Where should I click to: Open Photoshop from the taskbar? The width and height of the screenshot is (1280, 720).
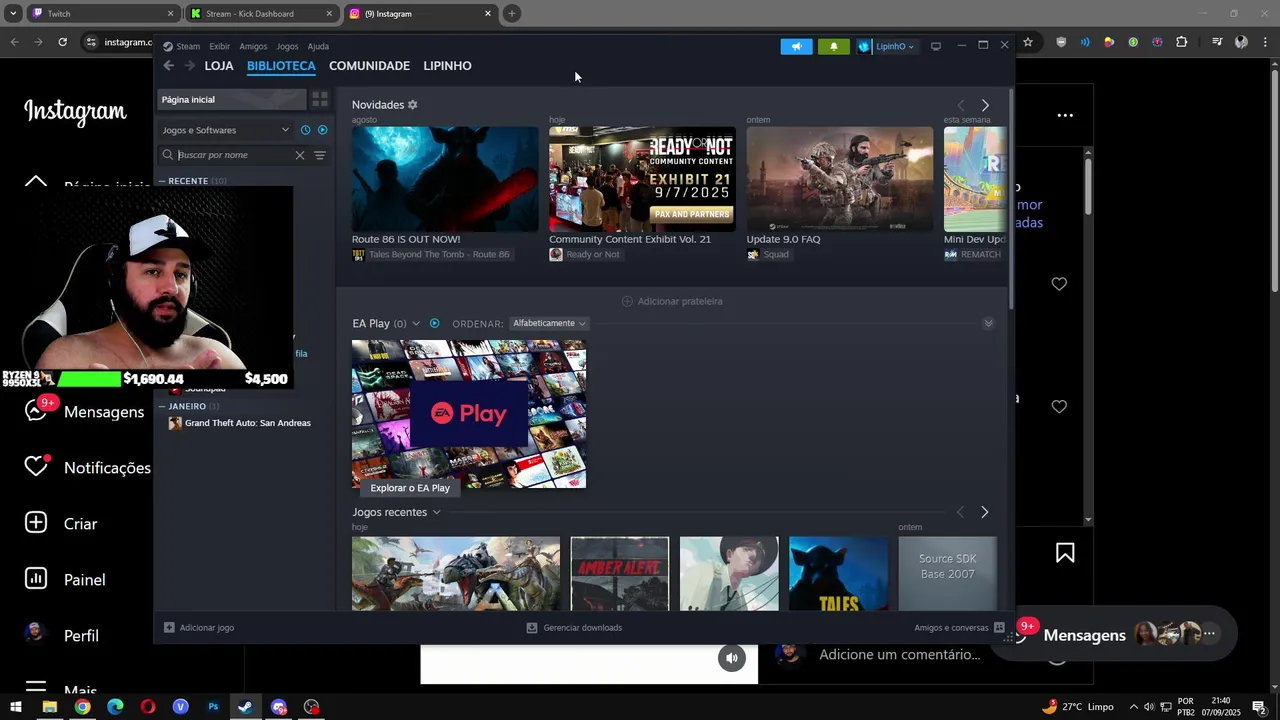pyautogui.click(x=213, y=707)
